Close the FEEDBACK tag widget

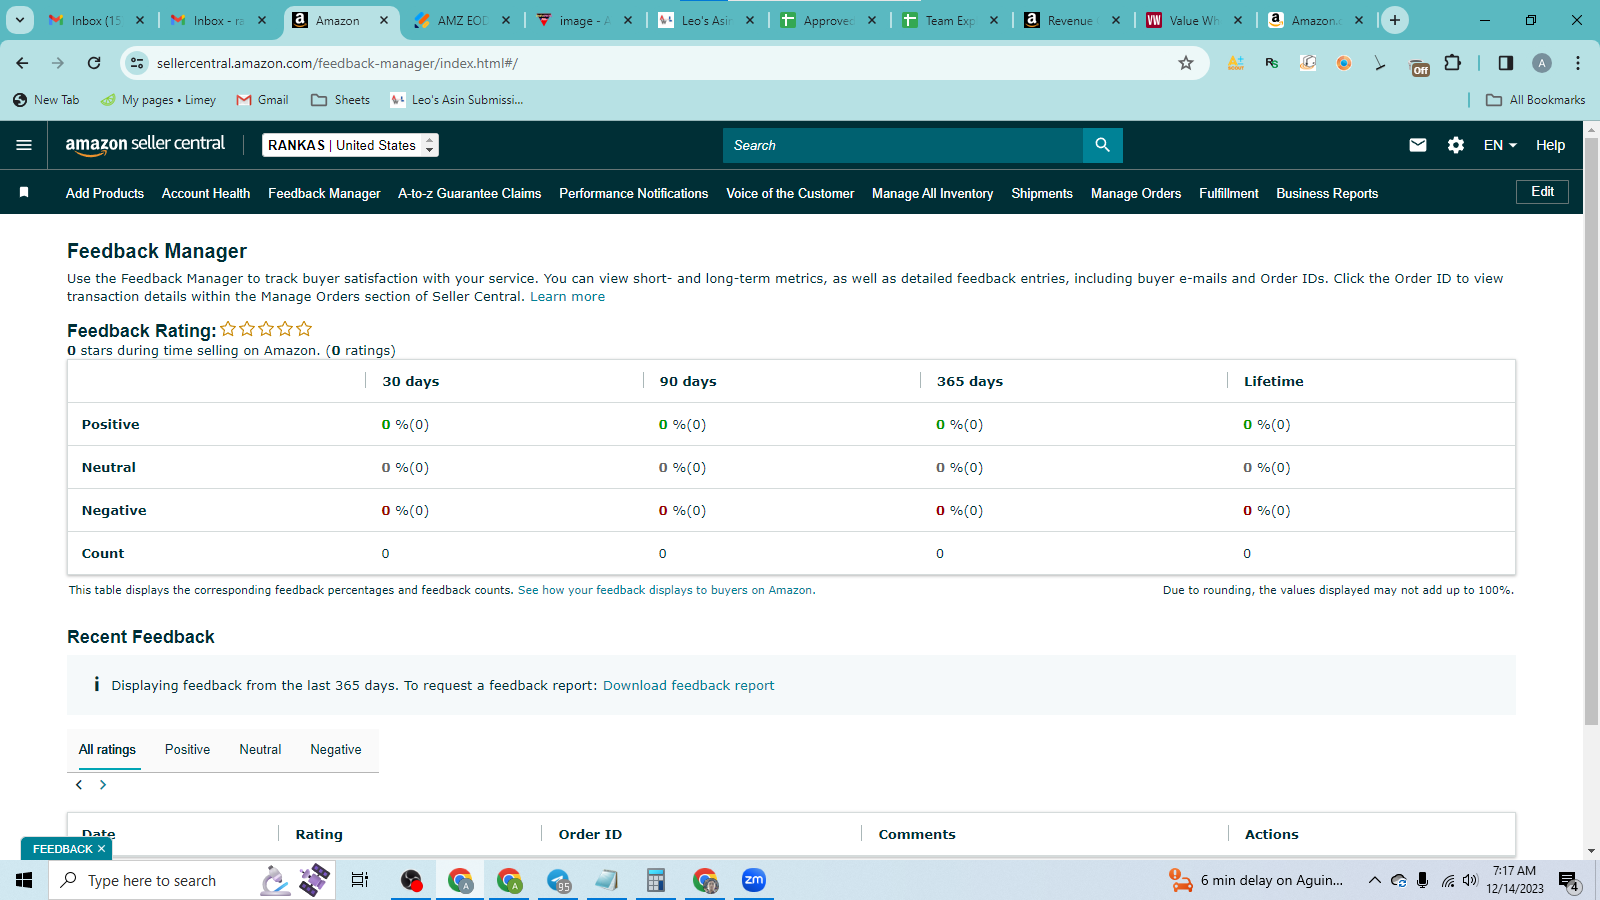point(101,849)
